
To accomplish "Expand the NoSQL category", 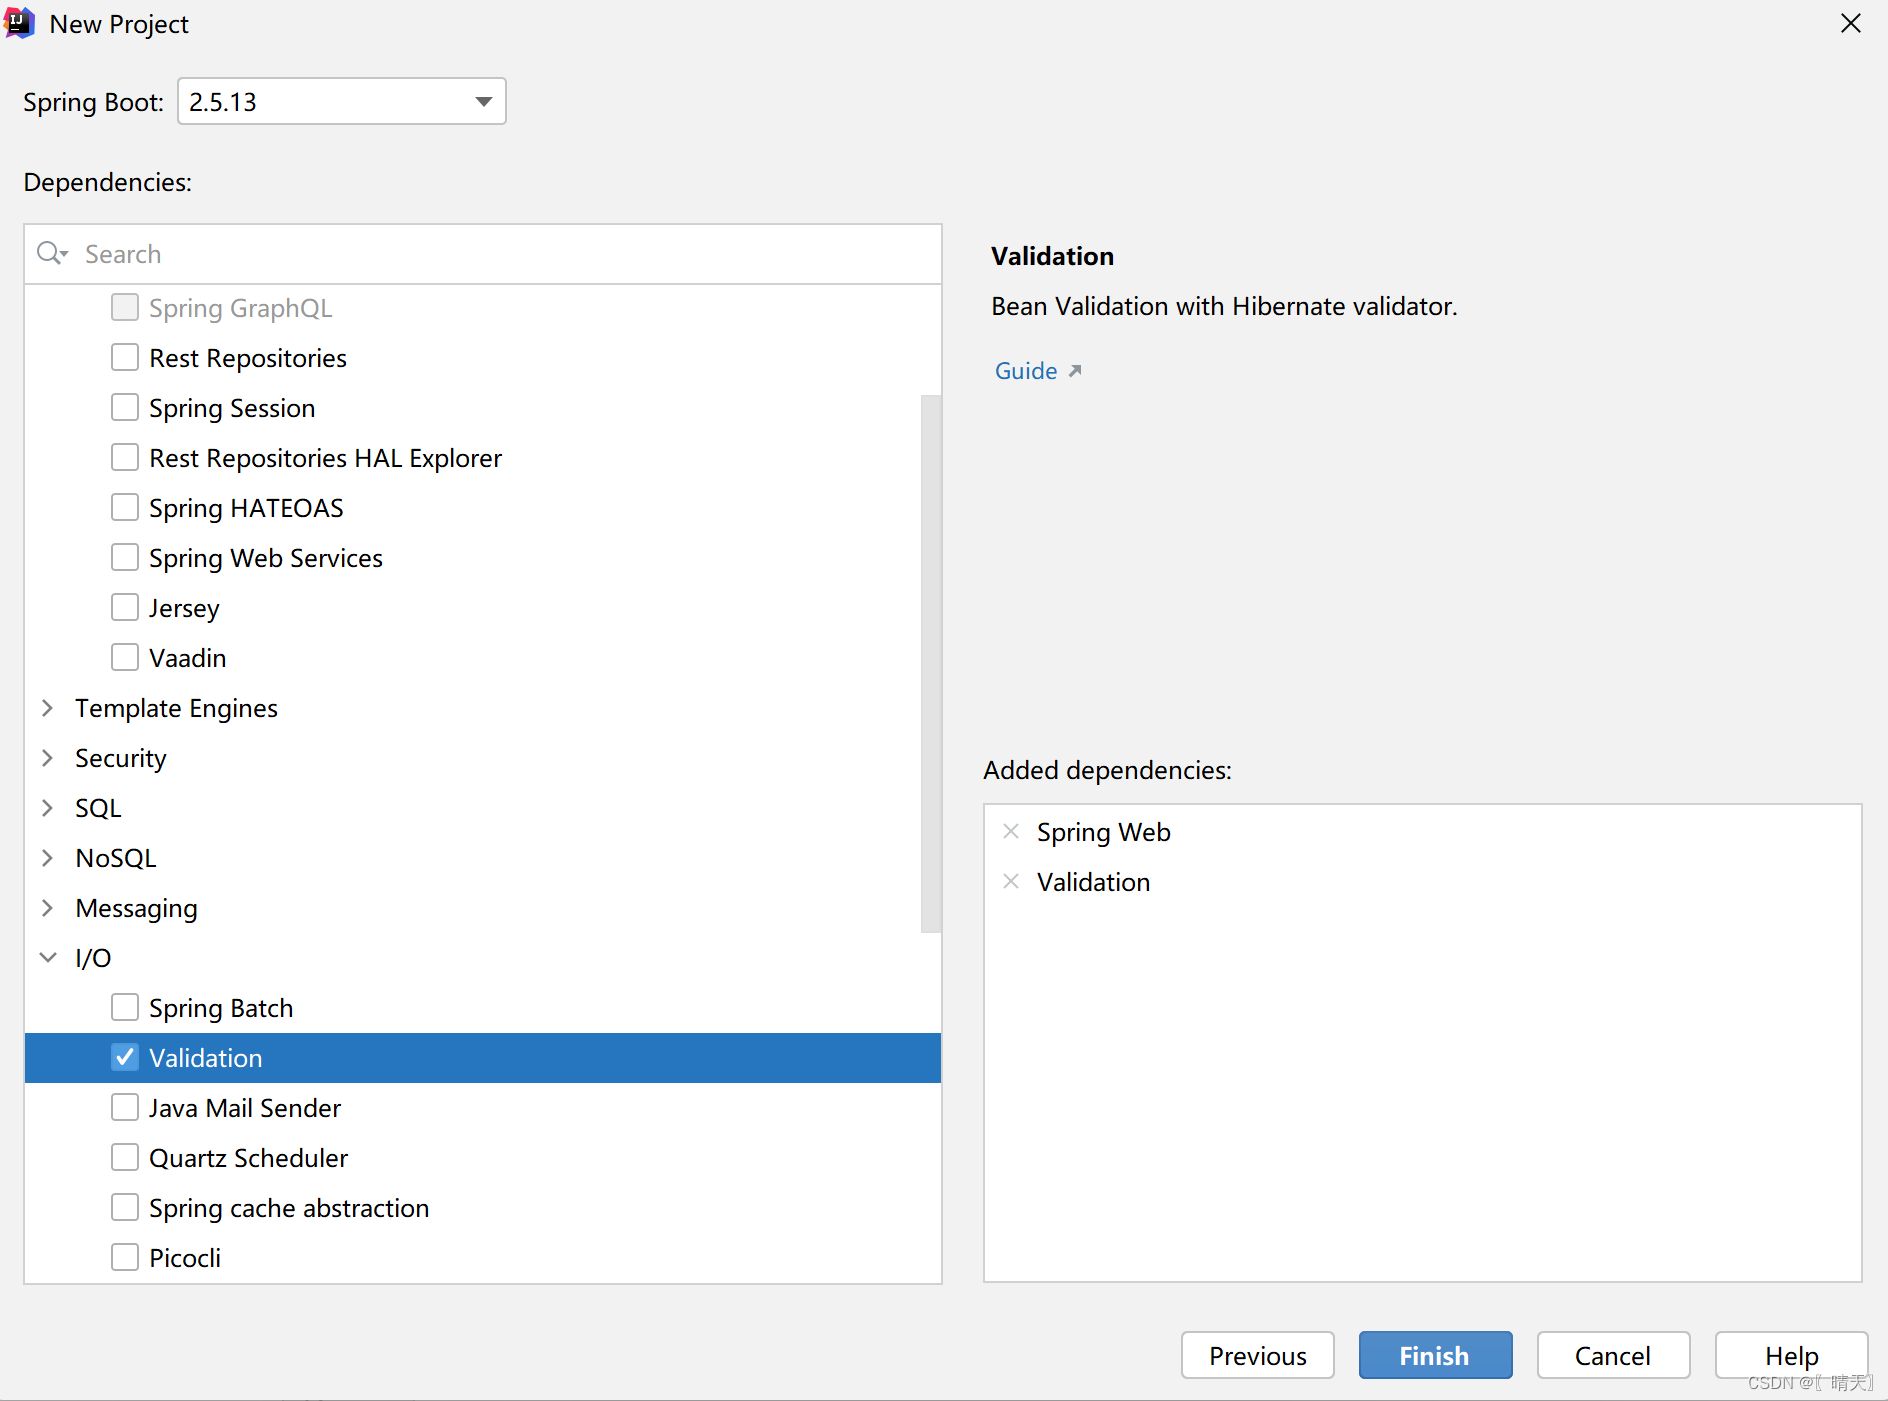I will [47, 858].
